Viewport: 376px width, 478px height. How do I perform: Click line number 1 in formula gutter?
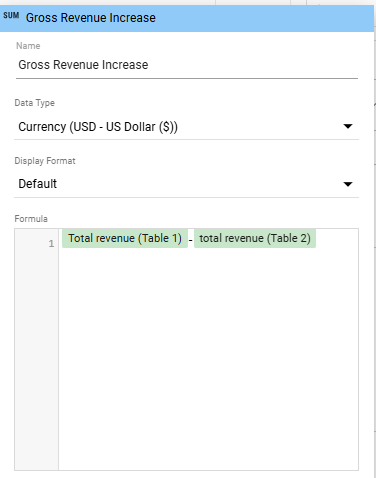51,244
